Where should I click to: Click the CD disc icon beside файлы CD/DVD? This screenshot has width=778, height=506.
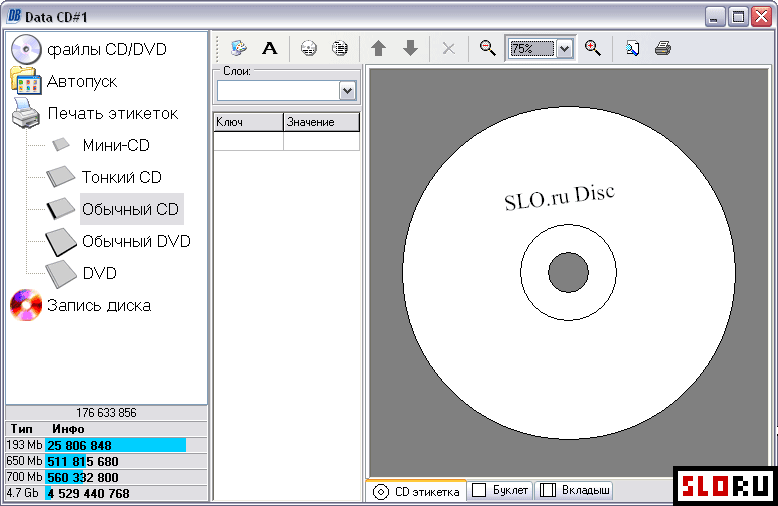click(26, 49)
